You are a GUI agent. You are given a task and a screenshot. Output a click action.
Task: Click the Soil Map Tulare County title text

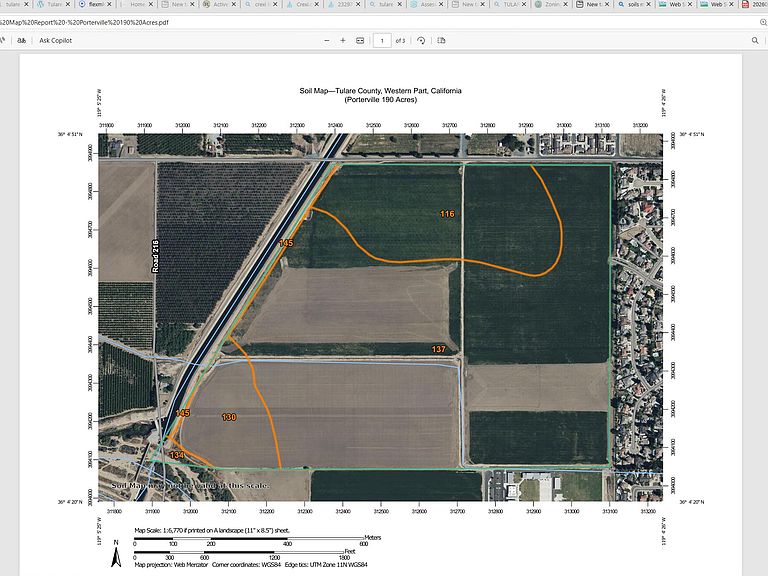(x=381, y=91)
